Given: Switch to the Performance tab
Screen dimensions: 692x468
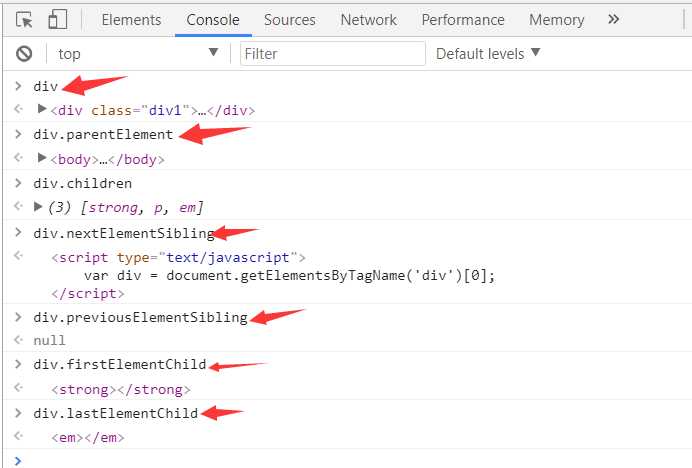Looking at the screenshot, I should [463, 20].
